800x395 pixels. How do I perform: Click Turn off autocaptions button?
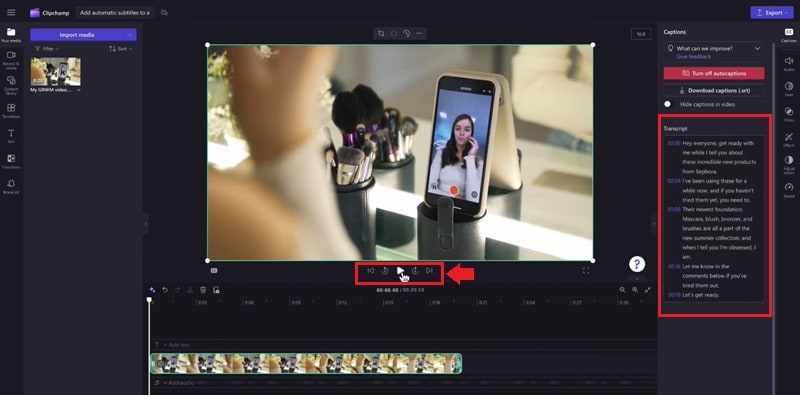pyautogui.click(x=714, y=73)
